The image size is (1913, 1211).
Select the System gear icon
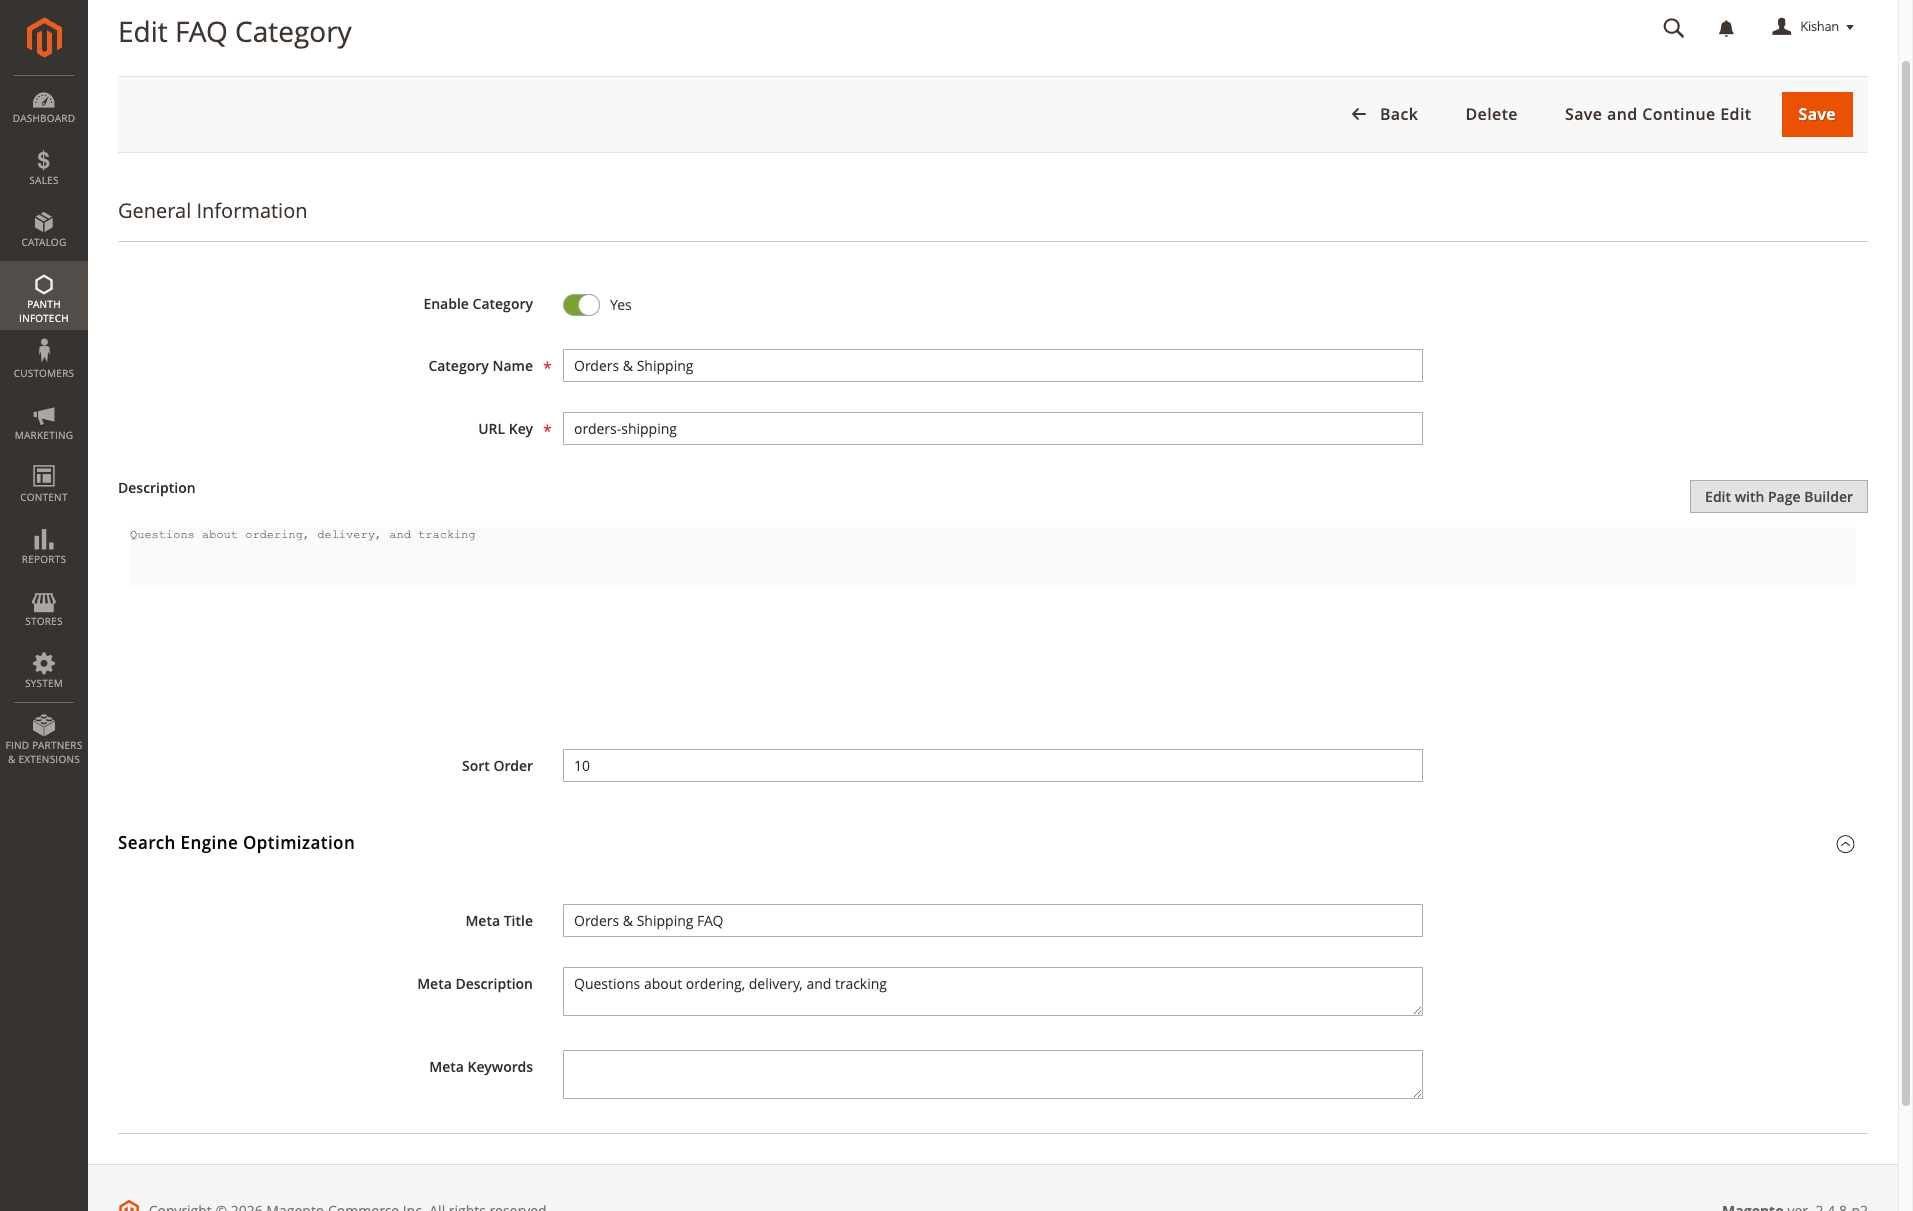(43, 664)
